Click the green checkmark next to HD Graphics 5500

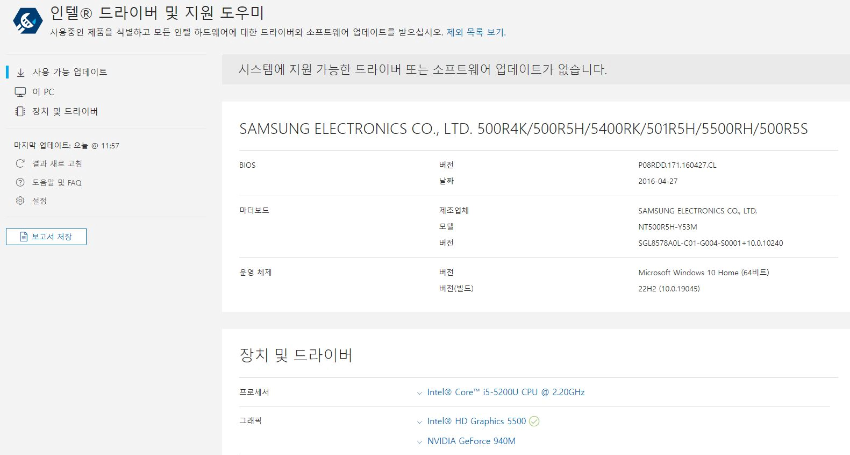click(534, 421)
